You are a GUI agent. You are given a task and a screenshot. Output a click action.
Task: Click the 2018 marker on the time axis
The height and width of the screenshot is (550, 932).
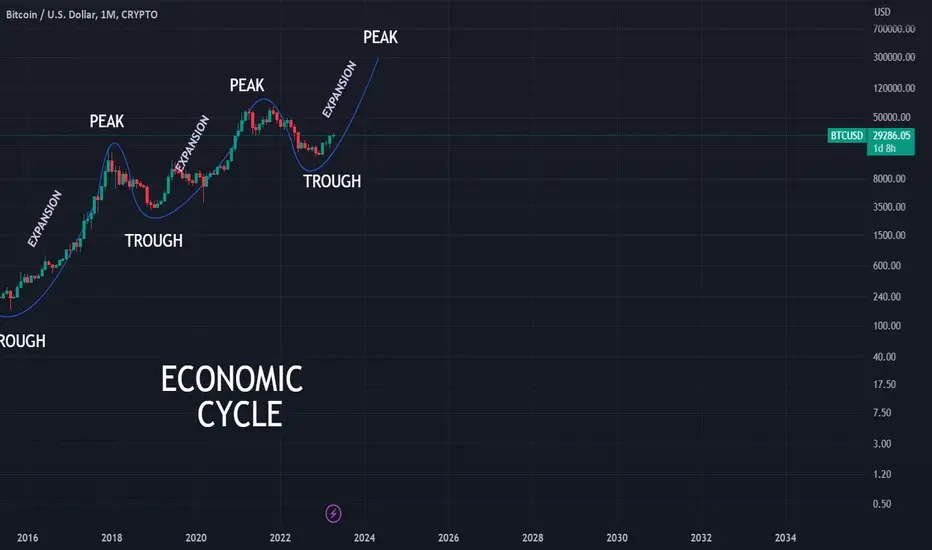coord(112,538)
